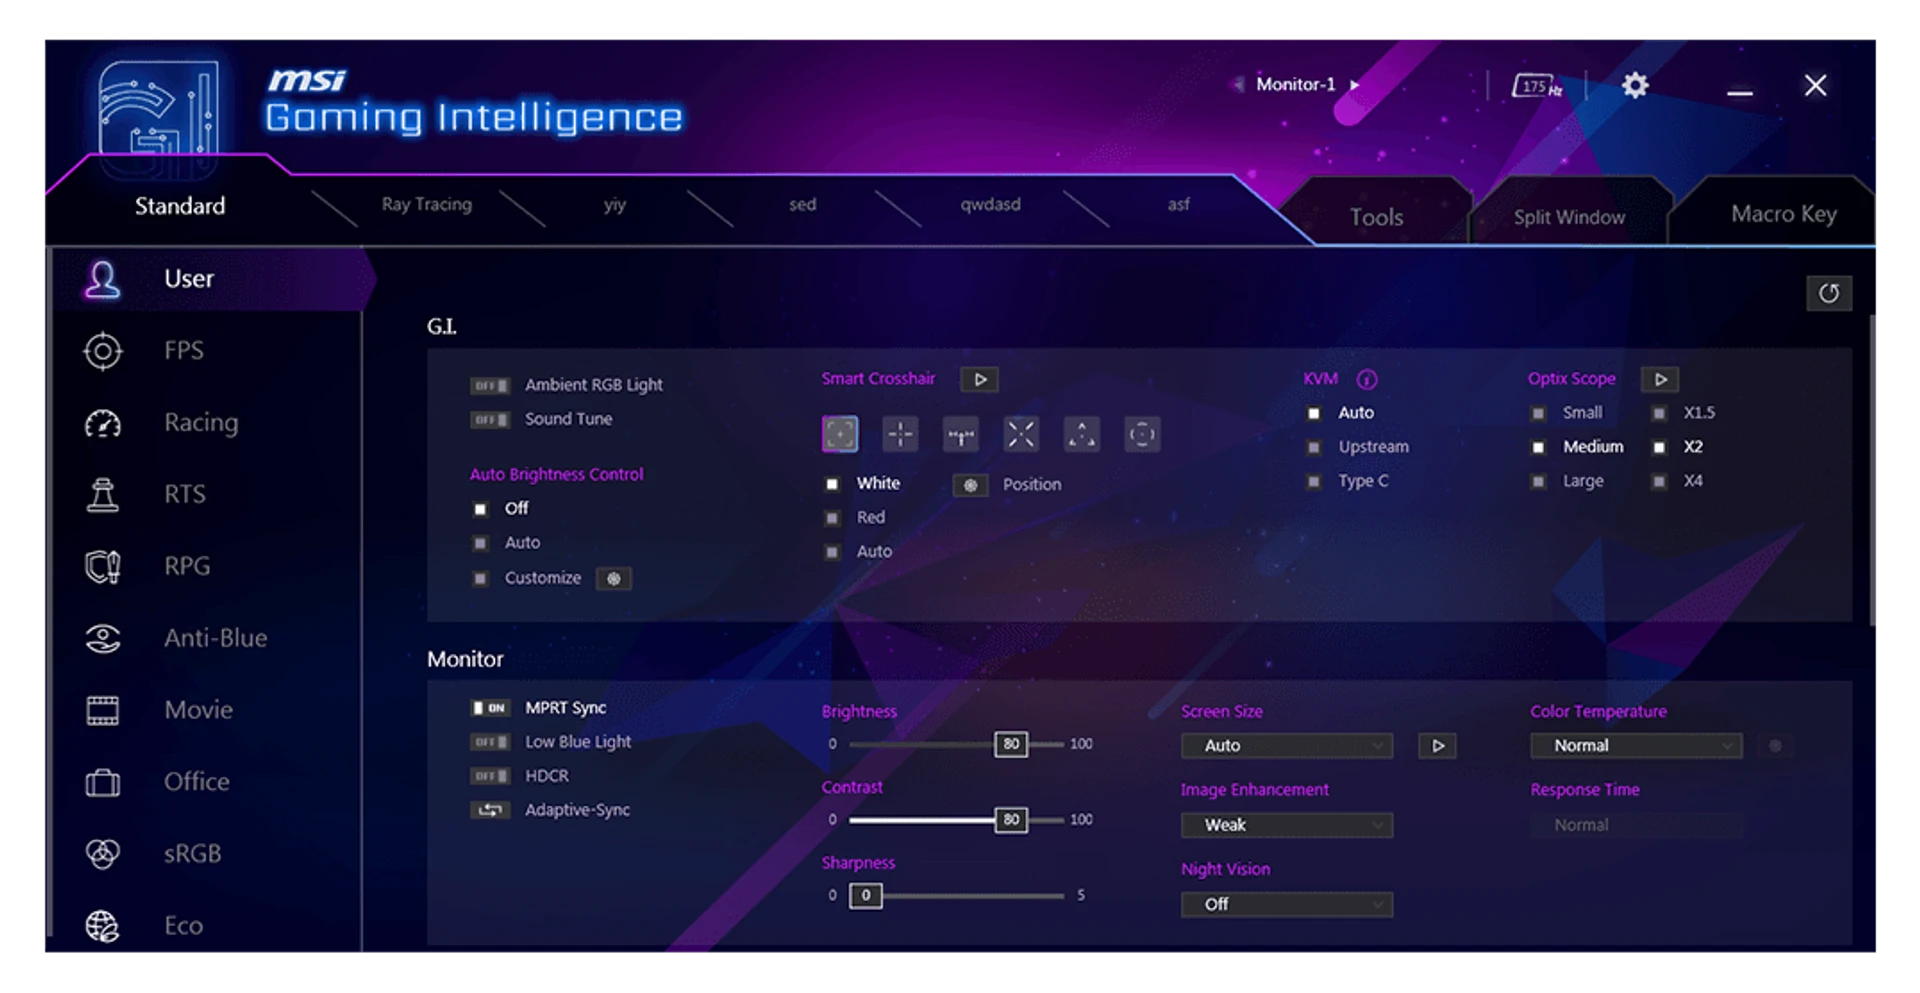
Task: Choose the Eco globe icon
Action: [102, 927]
